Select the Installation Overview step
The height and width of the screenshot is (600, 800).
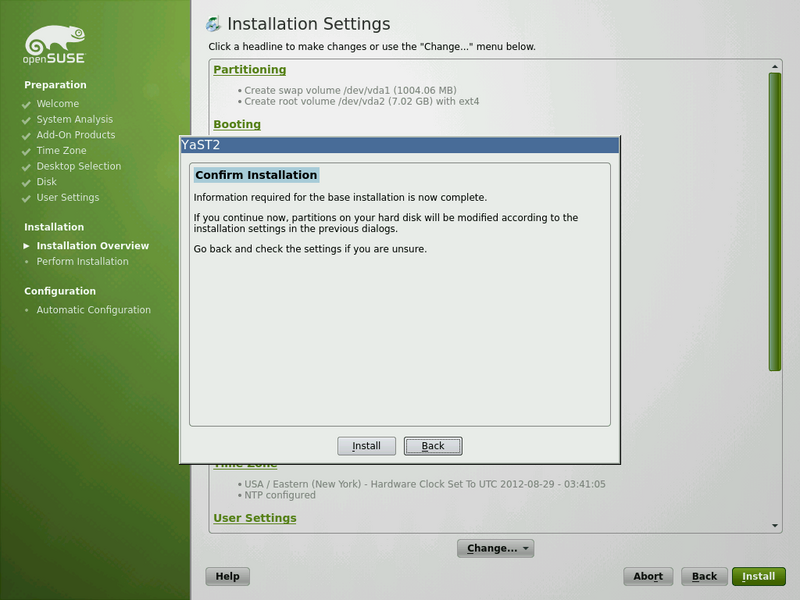point(92,245)
